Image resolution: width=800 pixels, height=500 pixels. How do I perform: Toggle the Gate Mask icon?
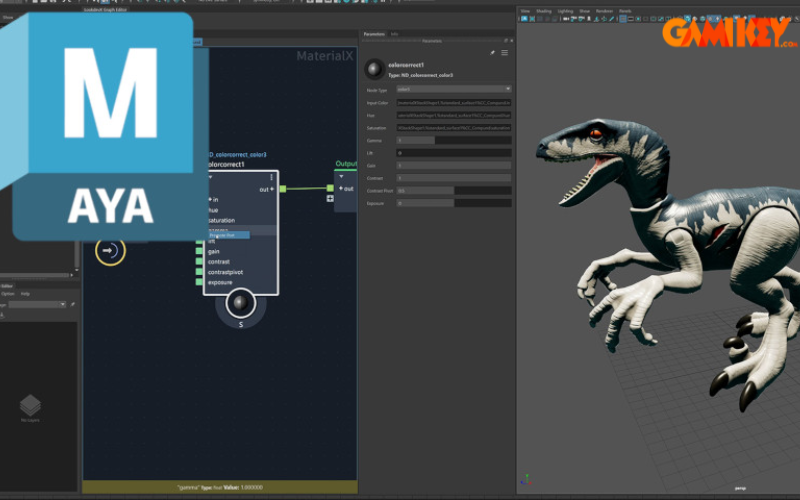point(645,19)
